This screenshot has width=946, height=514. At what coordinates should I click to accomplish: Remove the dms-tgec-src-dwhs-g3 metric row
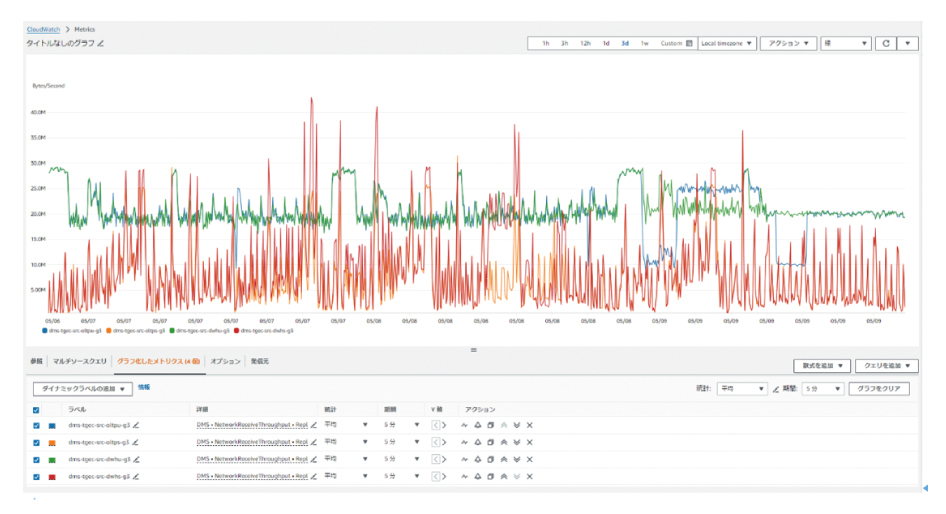(x=529, y=475)
